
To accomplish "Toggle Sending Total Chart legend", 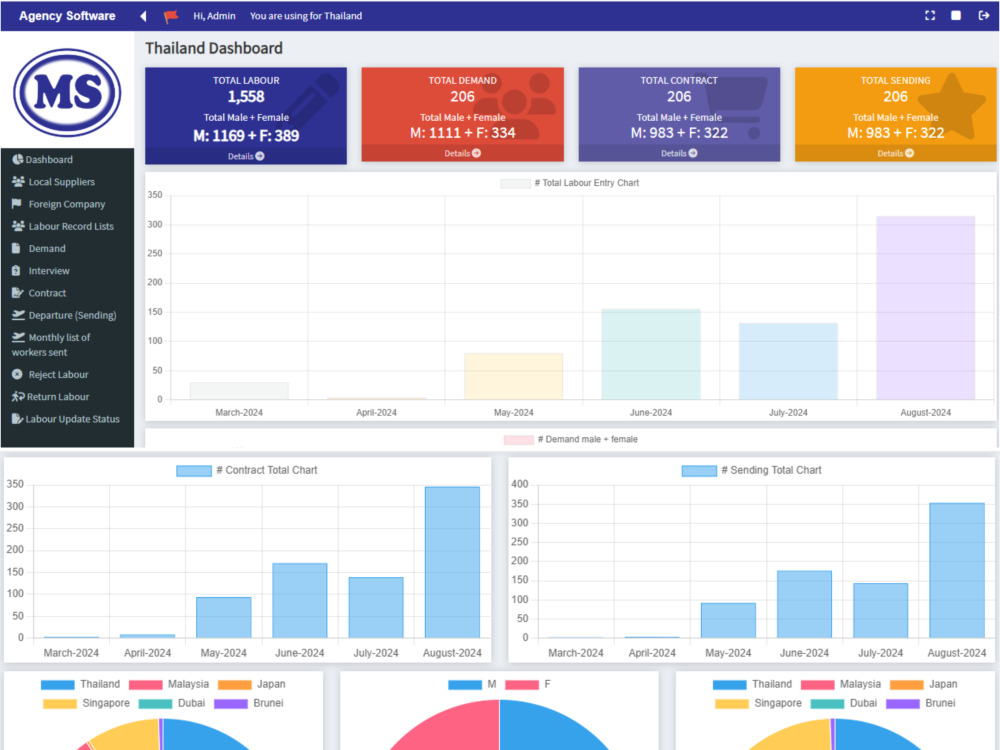I will click(751, 471).
